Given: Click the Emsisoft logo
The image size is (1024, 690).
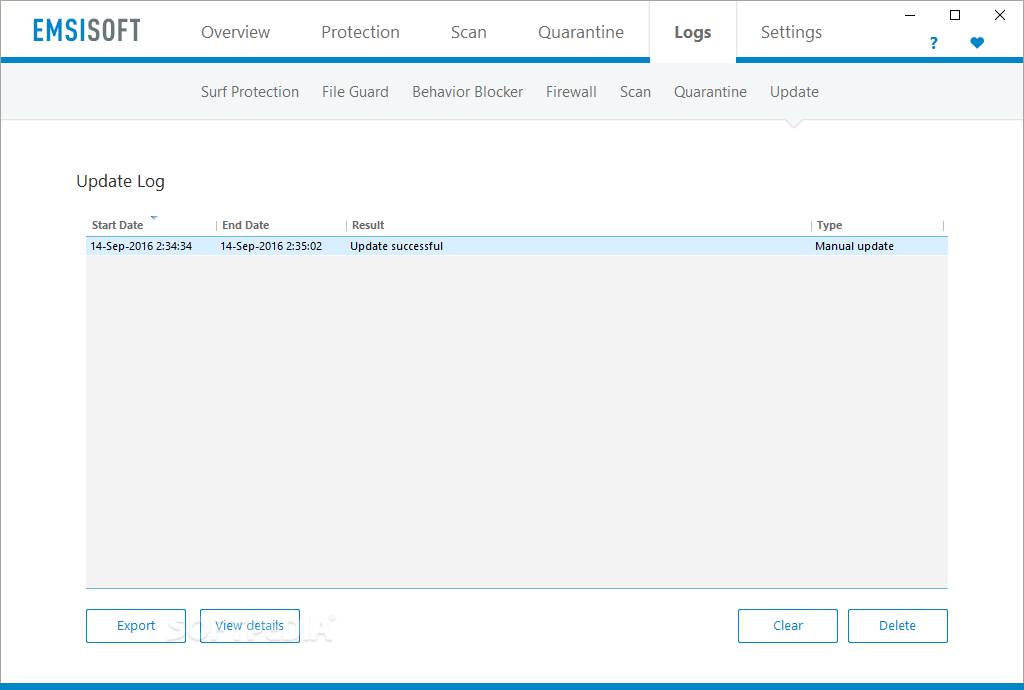Looking at the screenshot, I should click(x=87, y=31).
